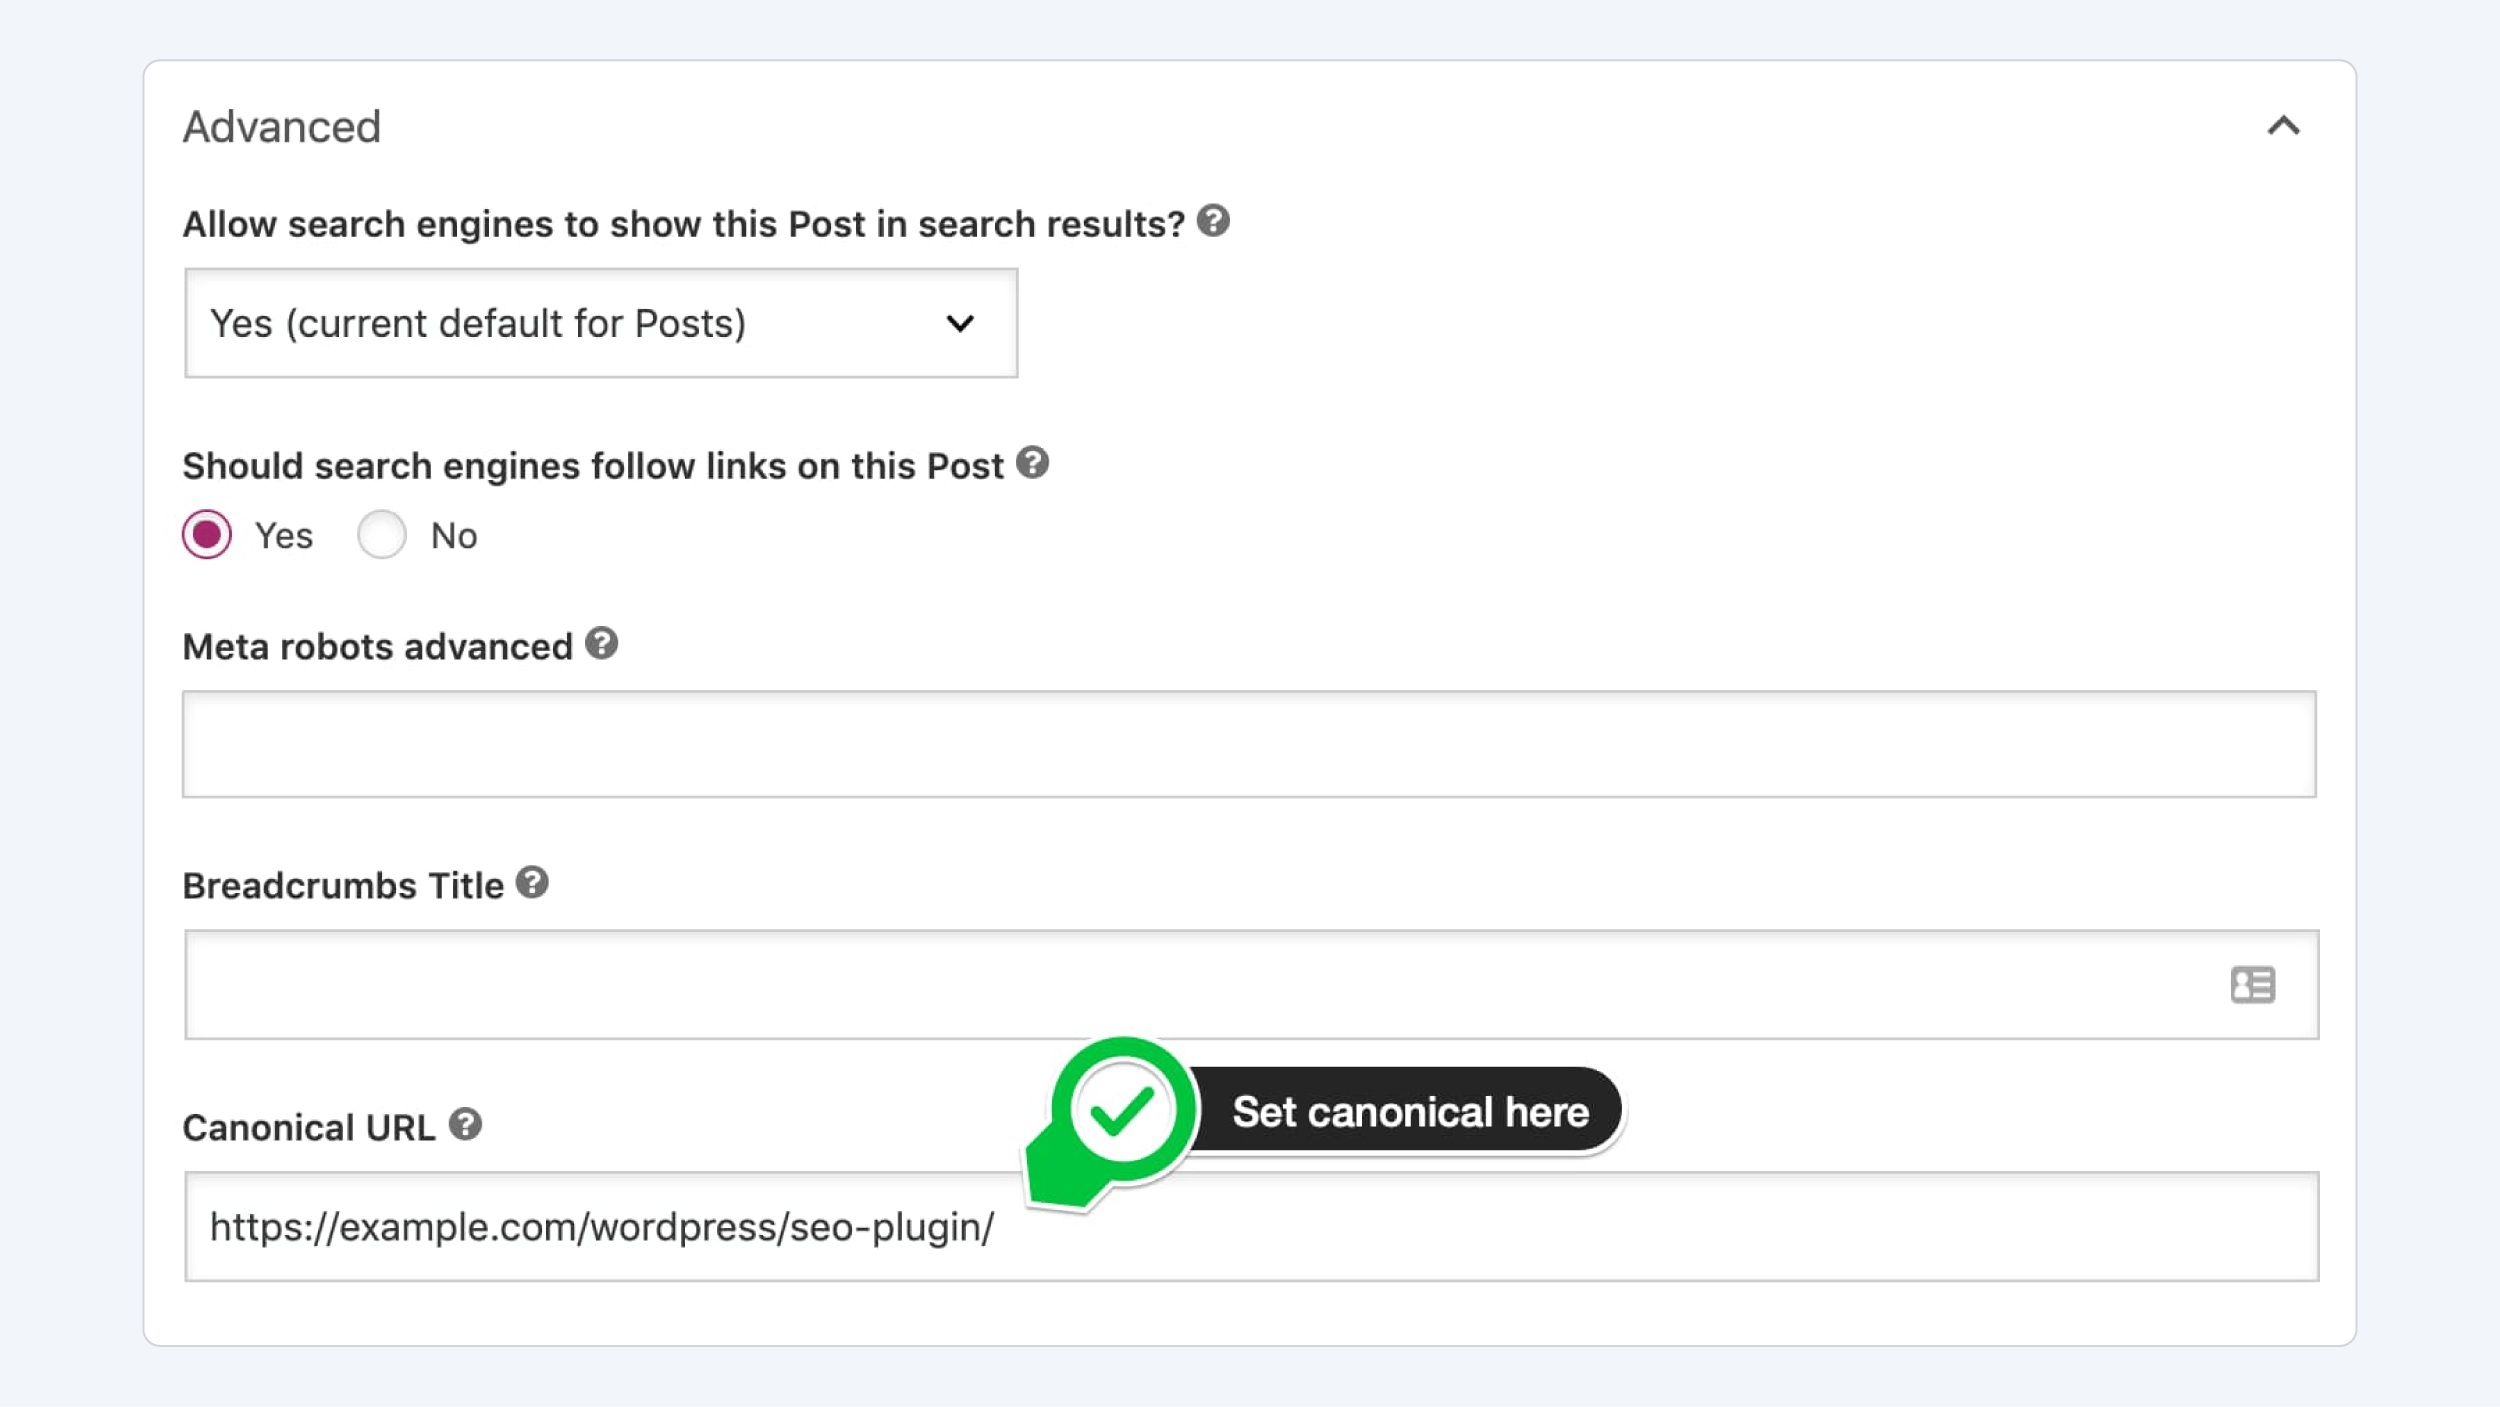This screenshot has width=2500, height=1407.
Task: Focus the Meta robots advanced input
Action: [x=1248, y=744]
